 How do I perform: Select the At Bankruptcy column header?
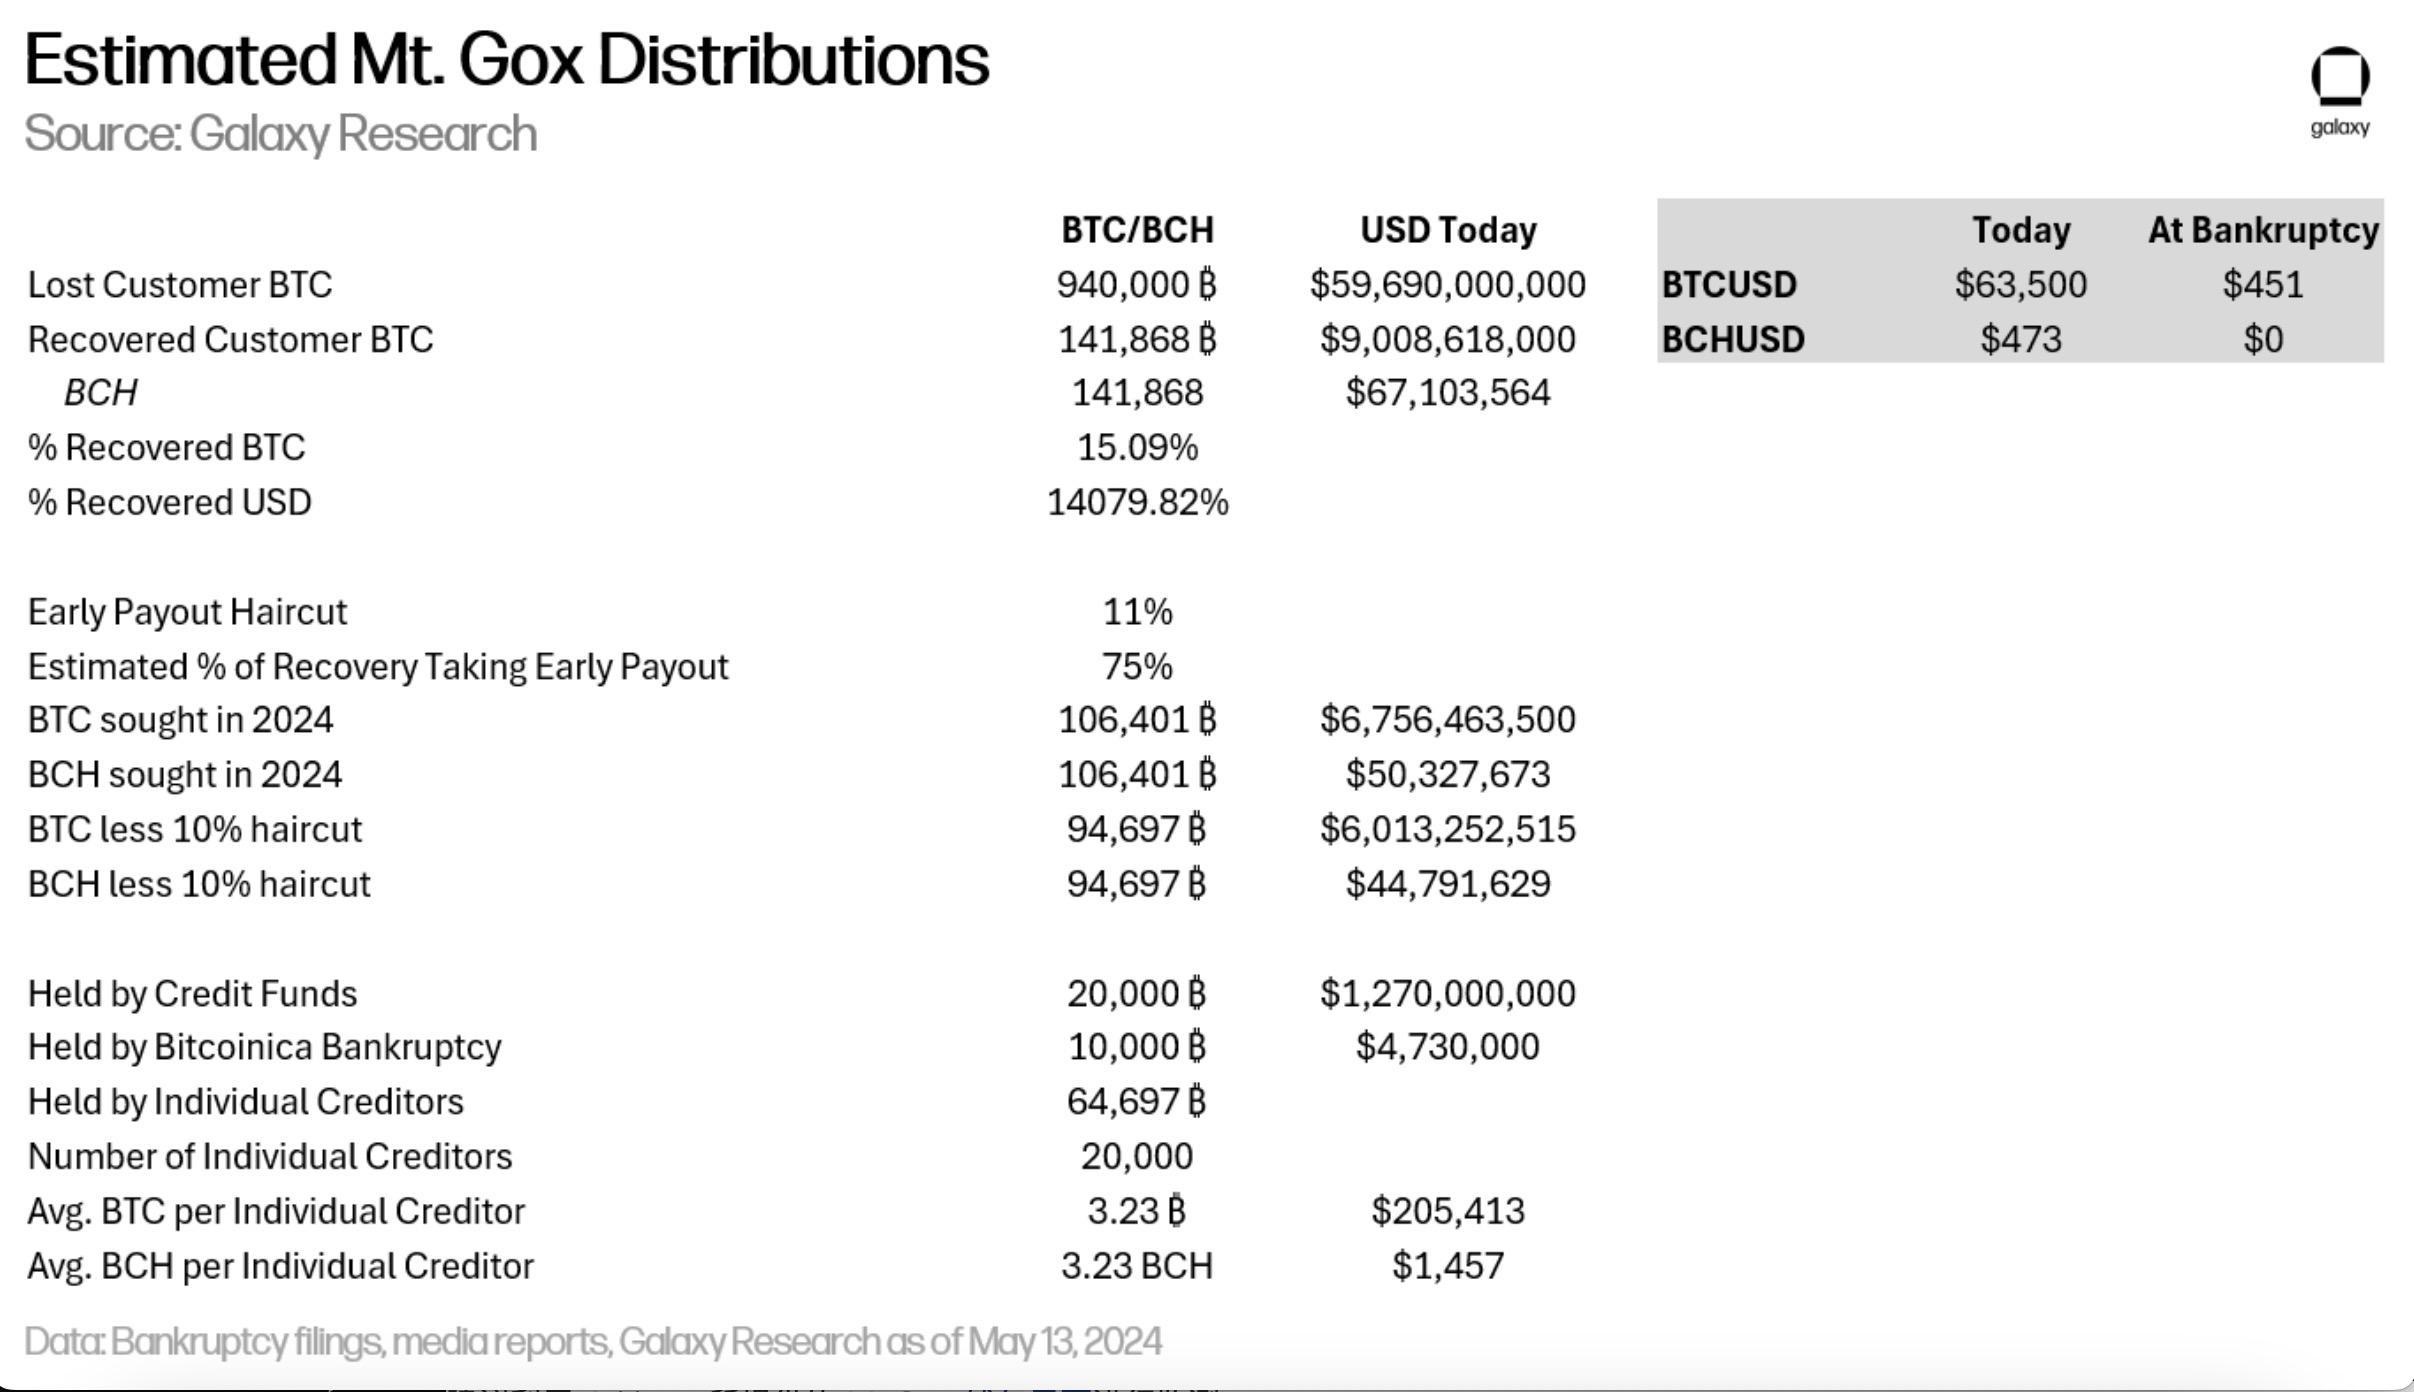pos(2263,230)
